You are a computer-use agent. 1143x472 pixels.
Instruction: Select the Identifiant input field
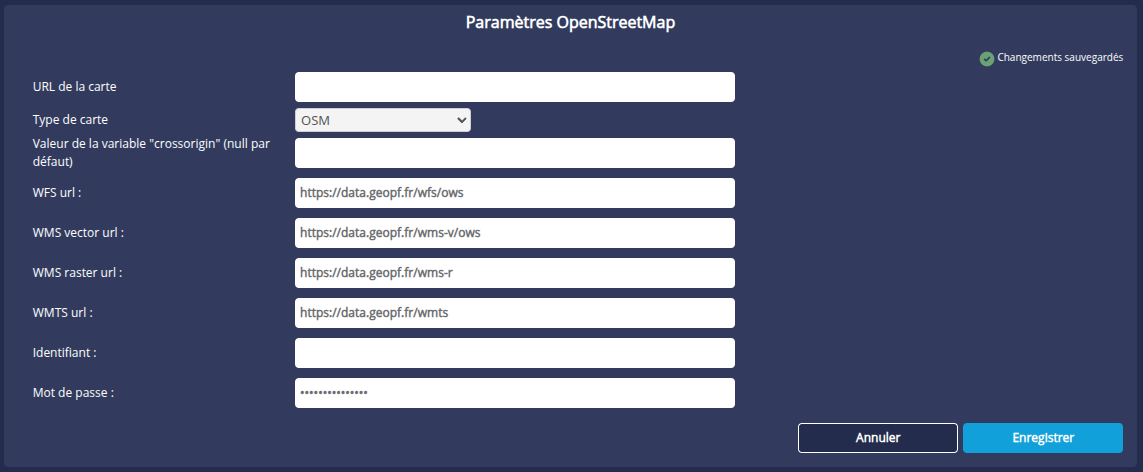(515, 353)
